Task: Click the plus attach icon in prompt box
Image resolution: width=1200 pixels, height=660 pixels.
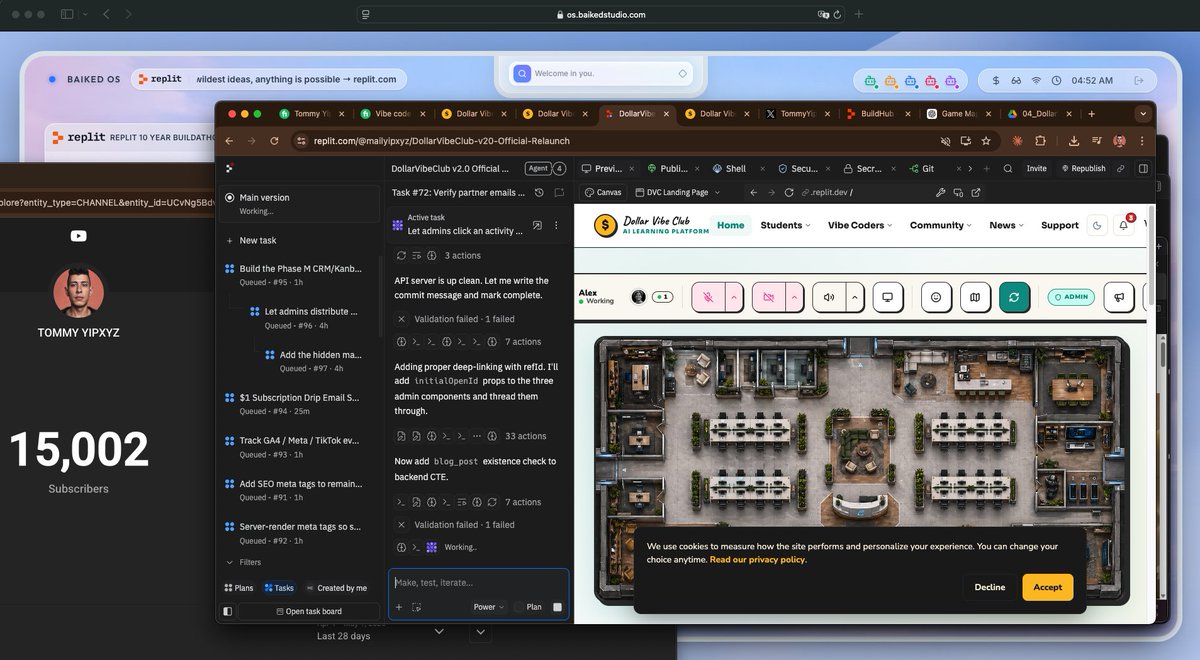Action: pyautogui.click(x=399, y=607)
